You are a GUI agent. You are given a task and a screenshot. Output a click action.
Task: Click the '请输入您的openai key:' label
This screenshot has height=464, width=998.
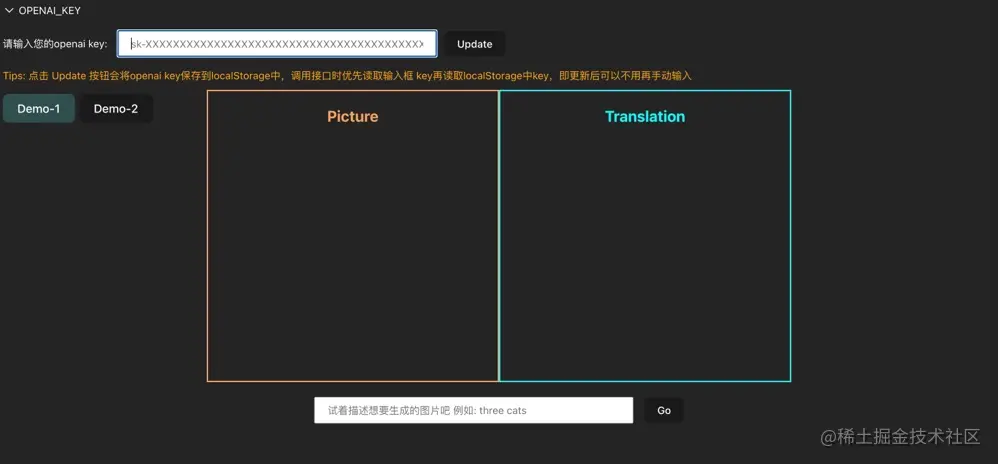click(55, 44)
